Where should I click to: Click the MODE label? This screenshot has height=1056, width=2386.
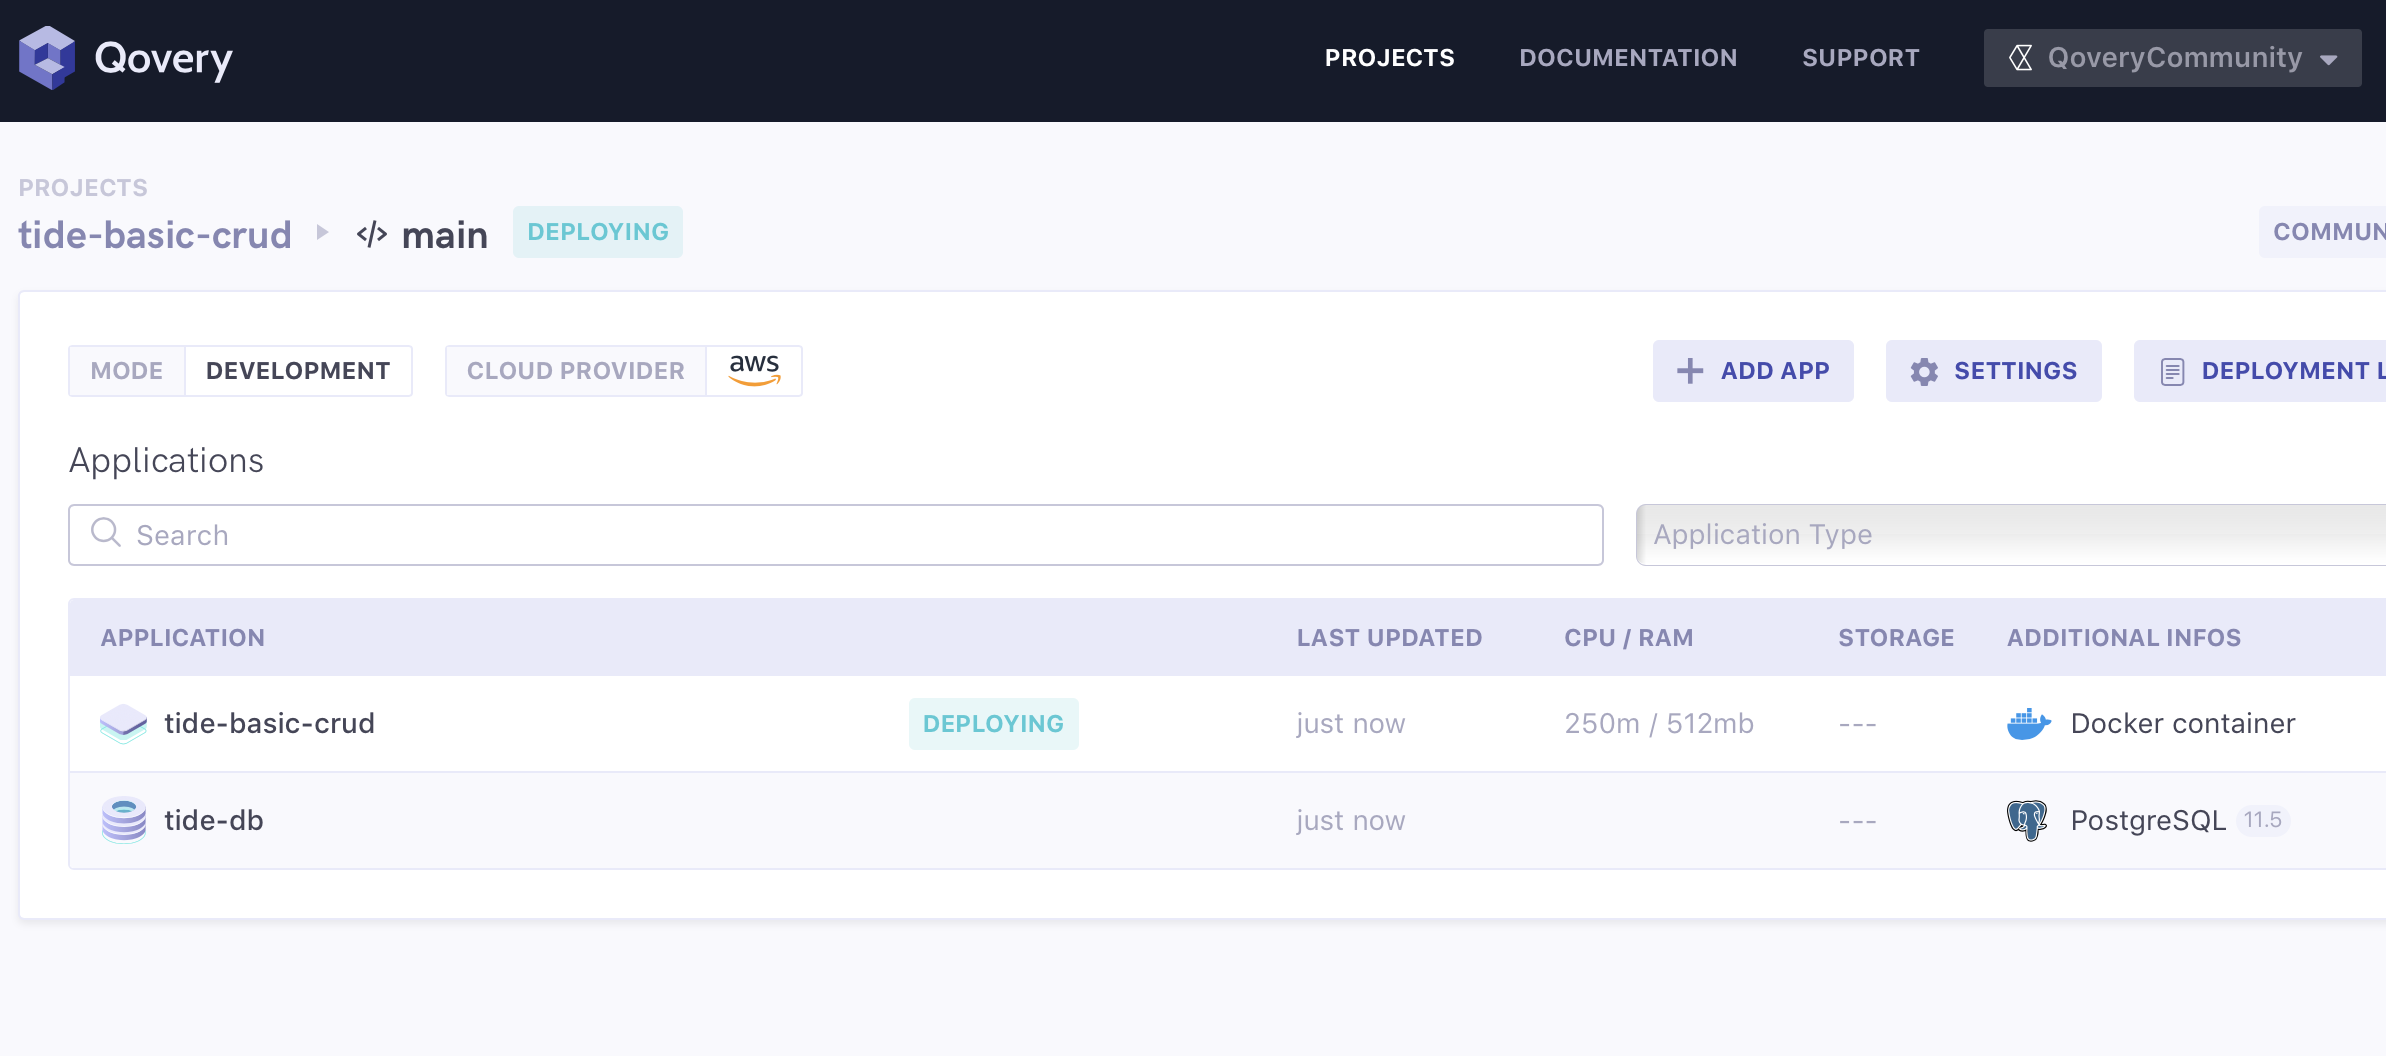coord(127,371)
